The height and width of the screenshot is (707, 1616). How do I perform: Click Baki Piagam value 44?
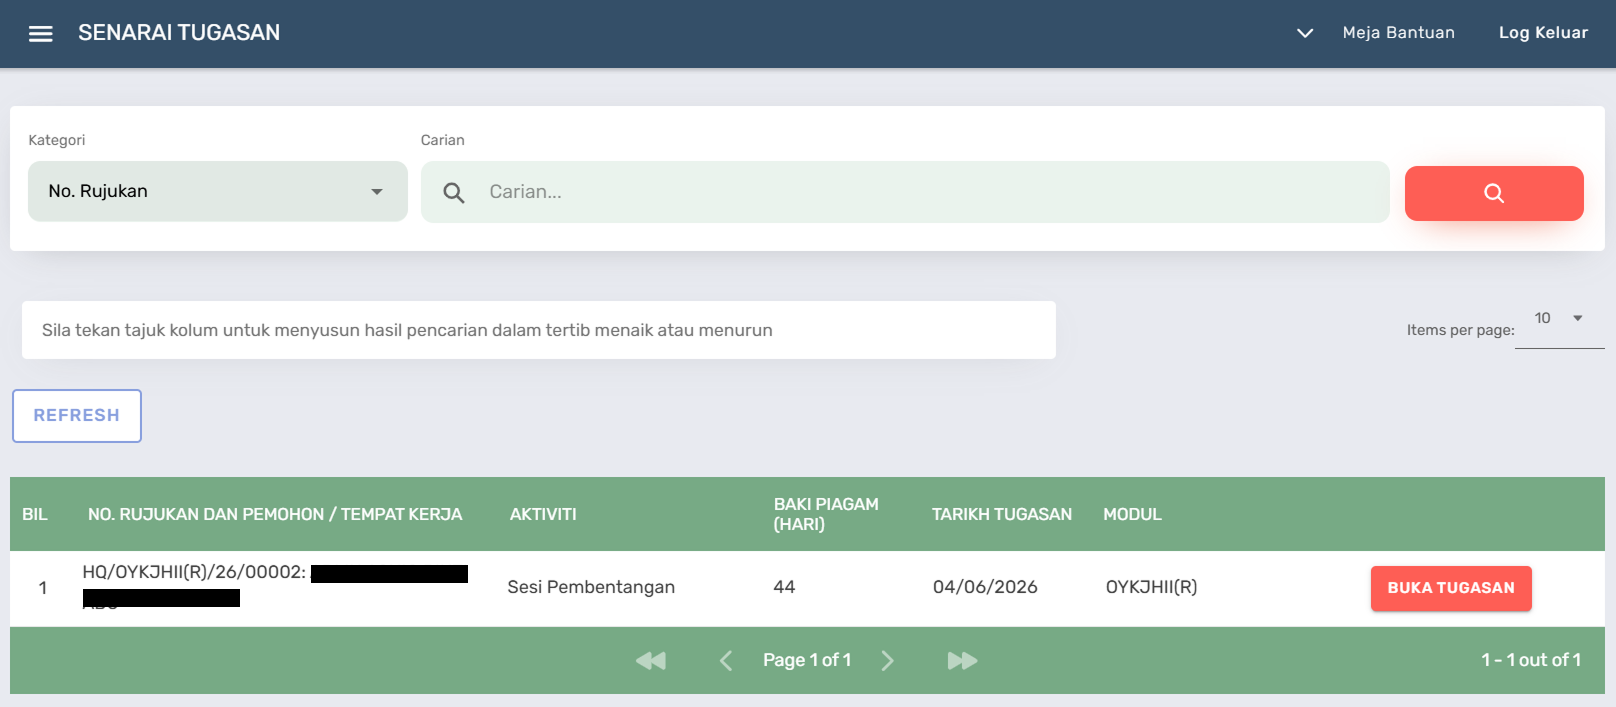(x=784, y=587)
